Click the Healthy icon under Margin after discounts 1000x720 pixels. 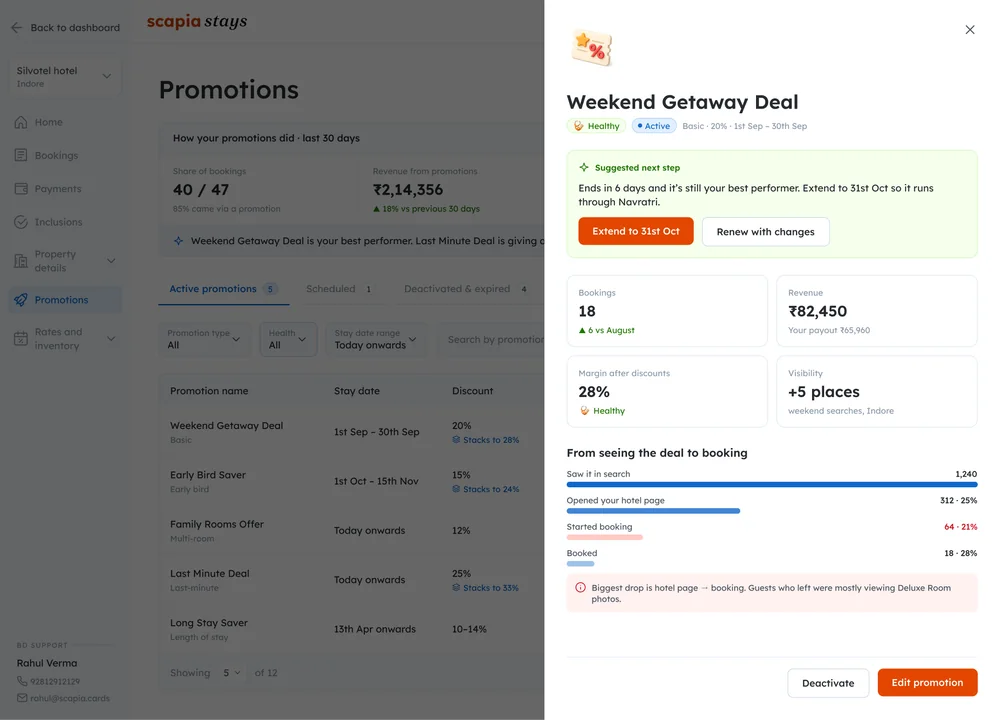click(584, 411)
